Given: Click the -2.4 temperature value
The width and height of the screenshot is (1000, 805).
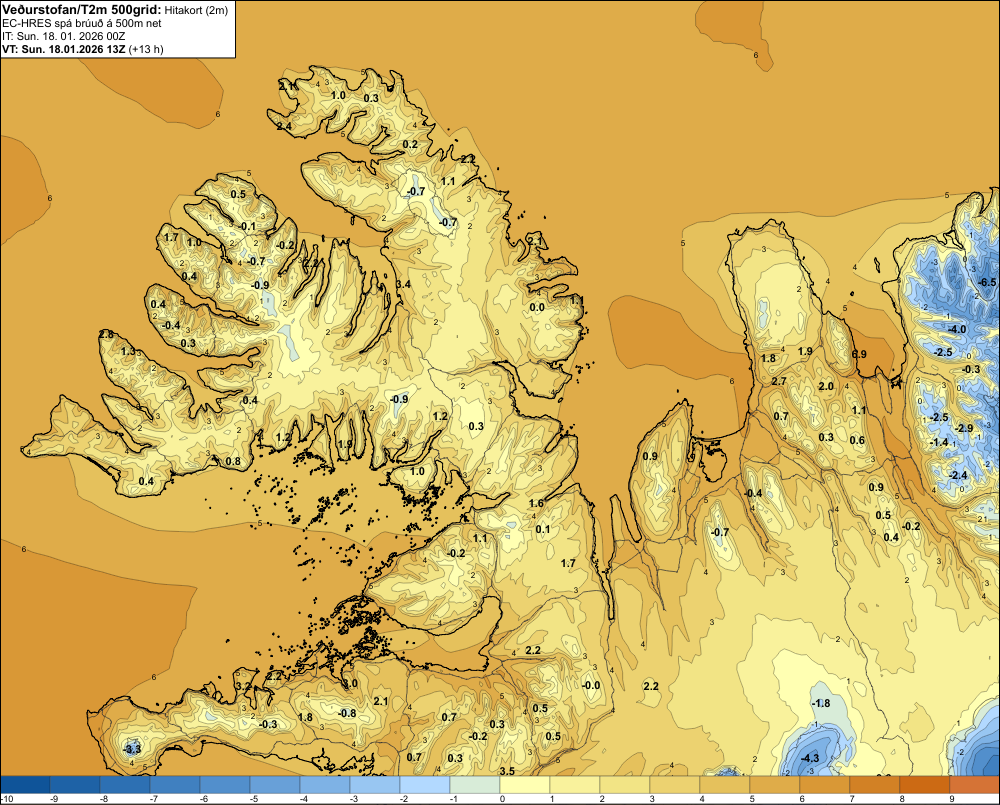Looking at the screenshot, I should [958, 475].
